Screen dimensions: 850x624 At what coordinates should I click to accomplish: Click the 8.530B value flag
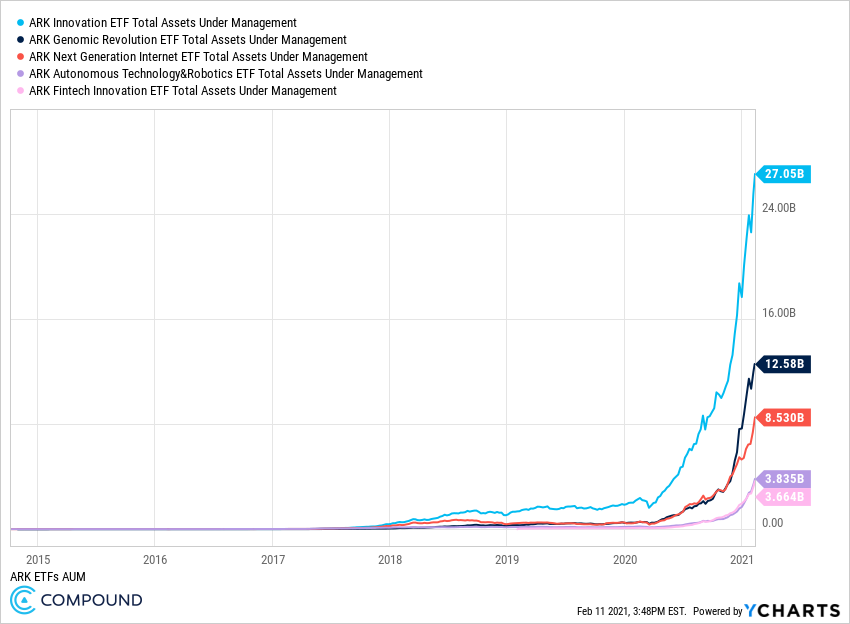tap(785, 417)
